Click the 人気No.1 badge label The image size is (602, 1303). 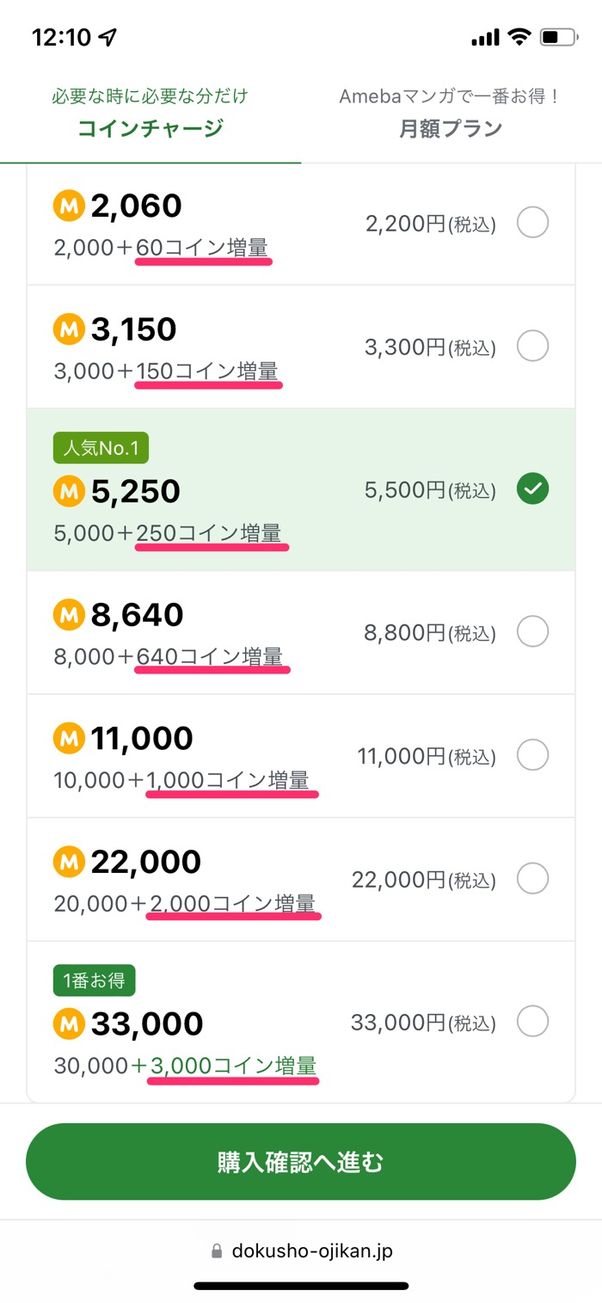pyautogui.click(x=100, y=448)
